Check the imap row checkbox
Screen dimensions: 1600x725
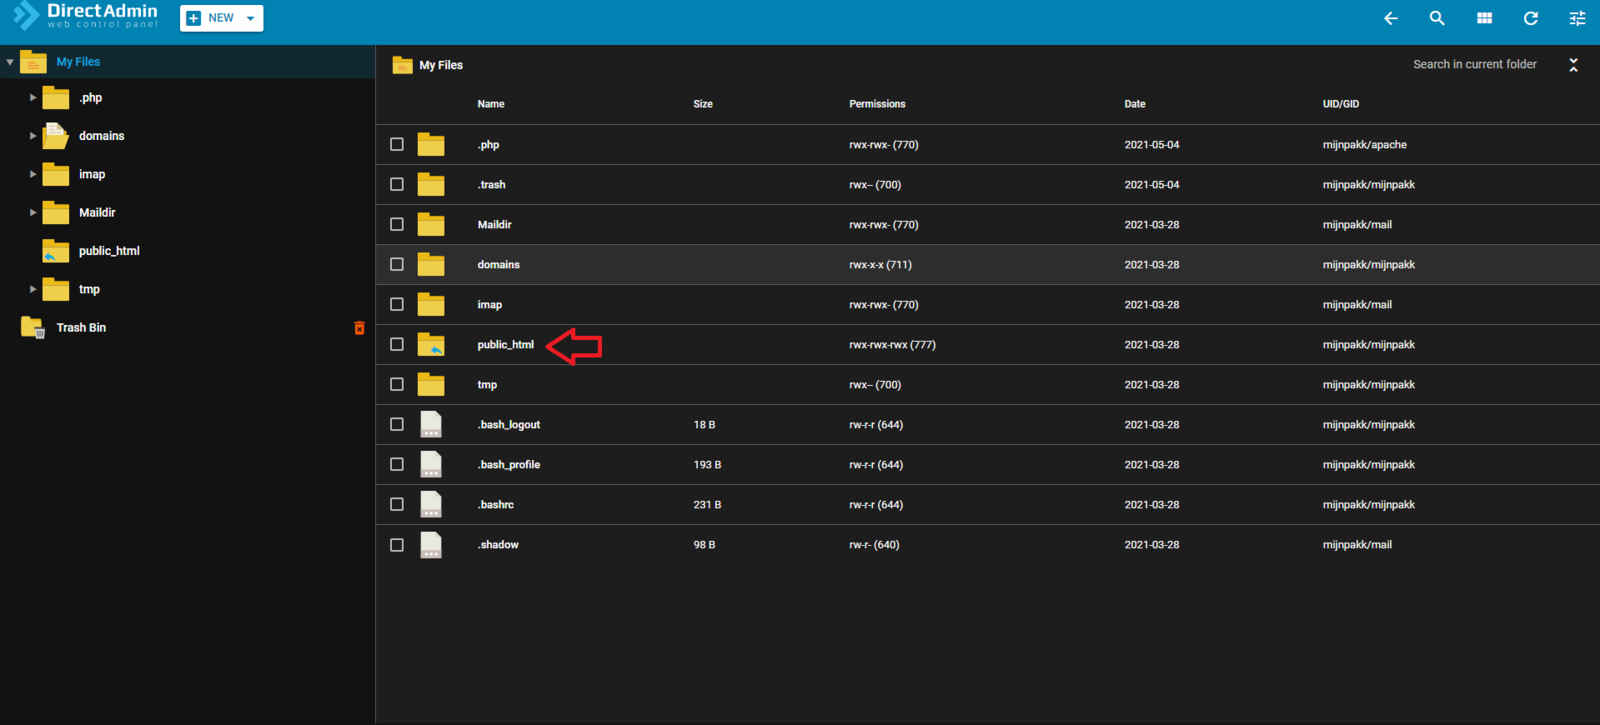coord(397,305)
